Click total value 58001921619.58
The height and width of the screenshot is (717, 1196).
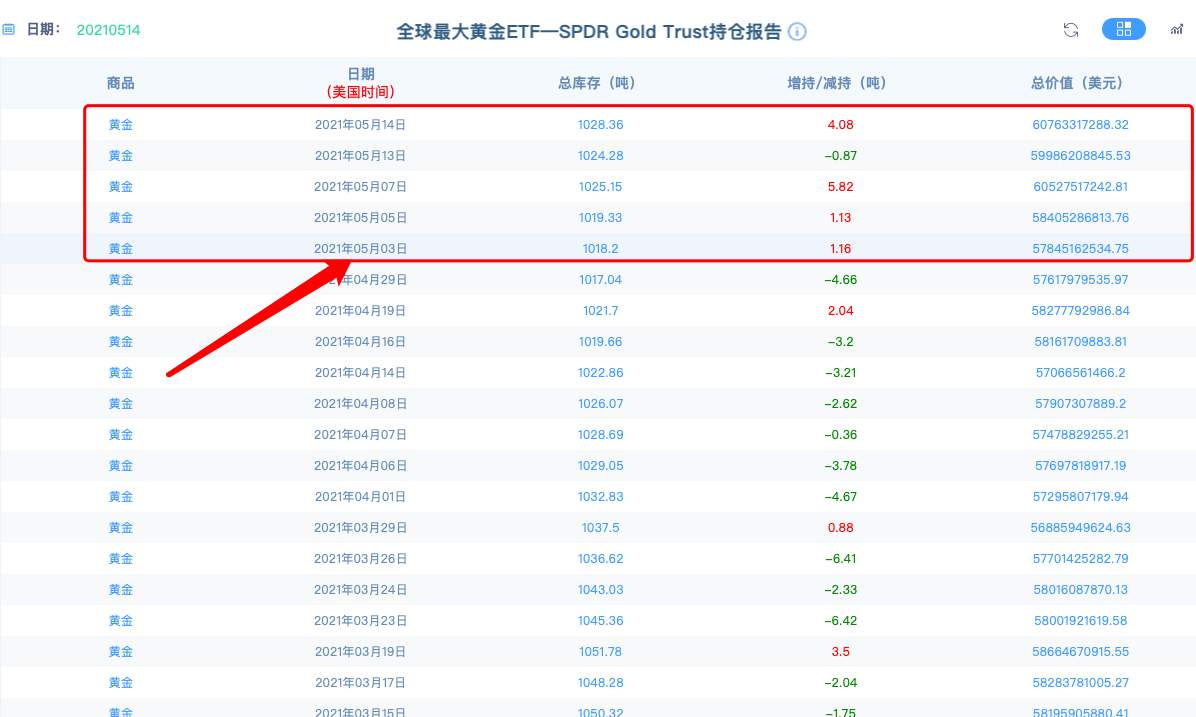click(x=1080, y=621)
